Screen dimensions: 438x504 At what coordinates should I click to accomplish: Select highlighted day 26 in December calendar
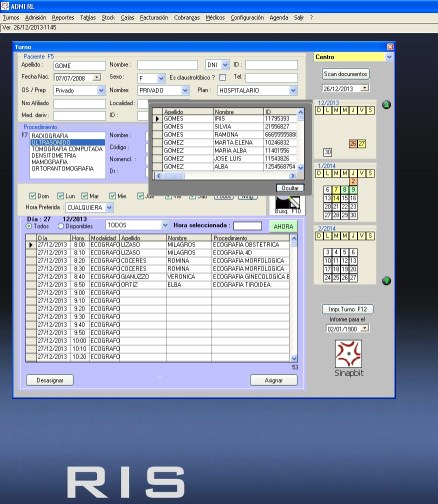click(353, 144)
